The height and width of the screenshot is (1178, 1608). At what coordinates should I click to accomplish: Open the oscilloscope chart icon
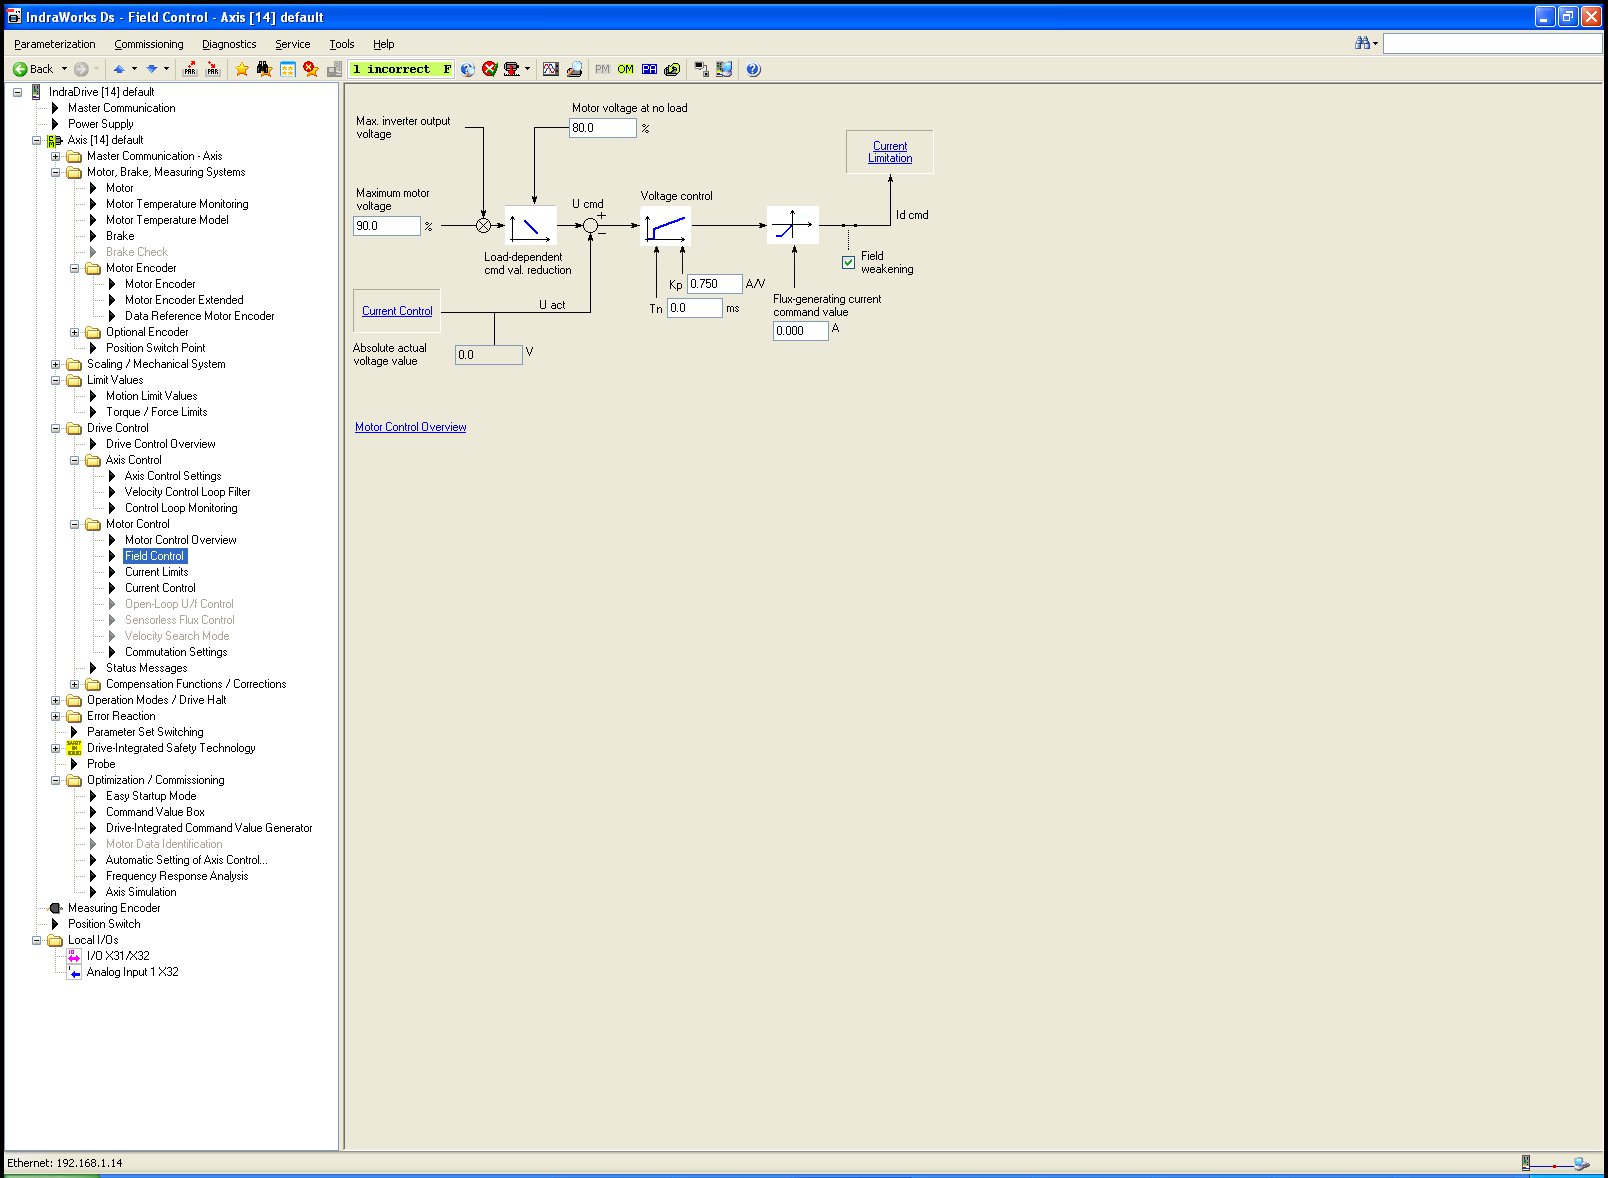(x=550, y=69)
